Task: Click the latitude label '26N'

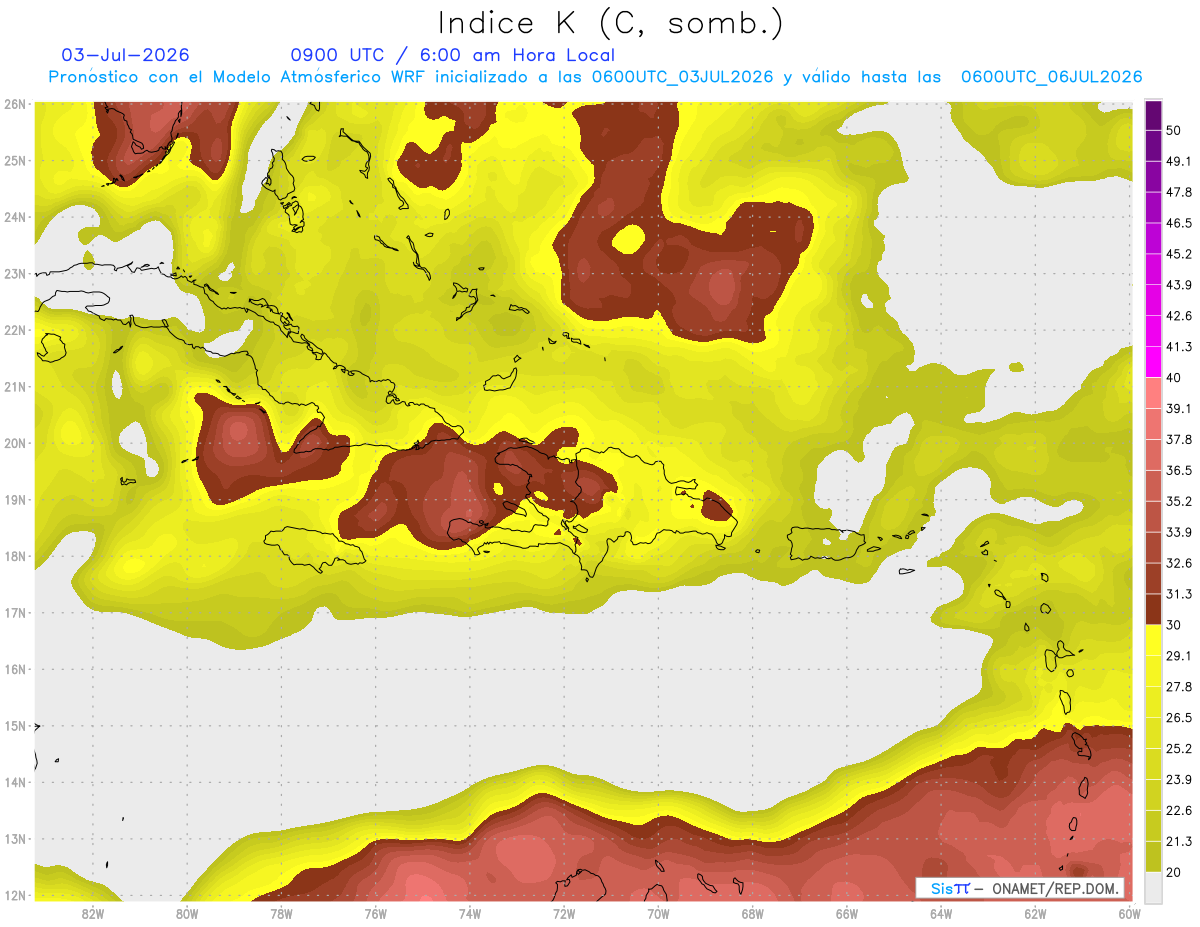Action: pyautogui.click(x=14, y=104)
